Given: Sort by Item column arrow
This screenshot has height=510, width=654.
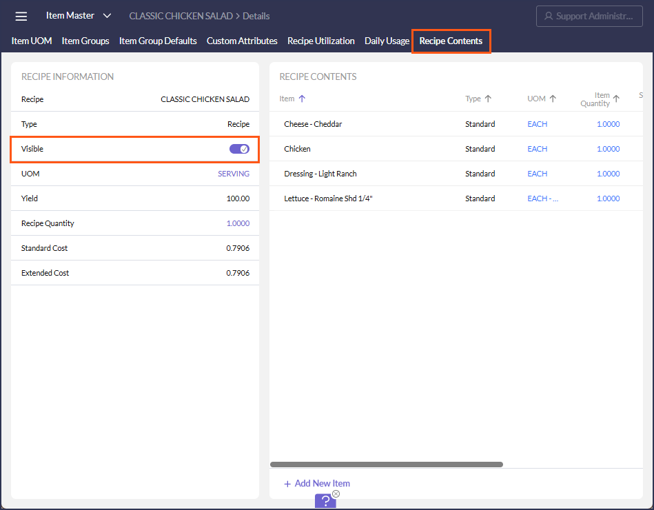Looking at the screenshot, I should pos(302,99).
